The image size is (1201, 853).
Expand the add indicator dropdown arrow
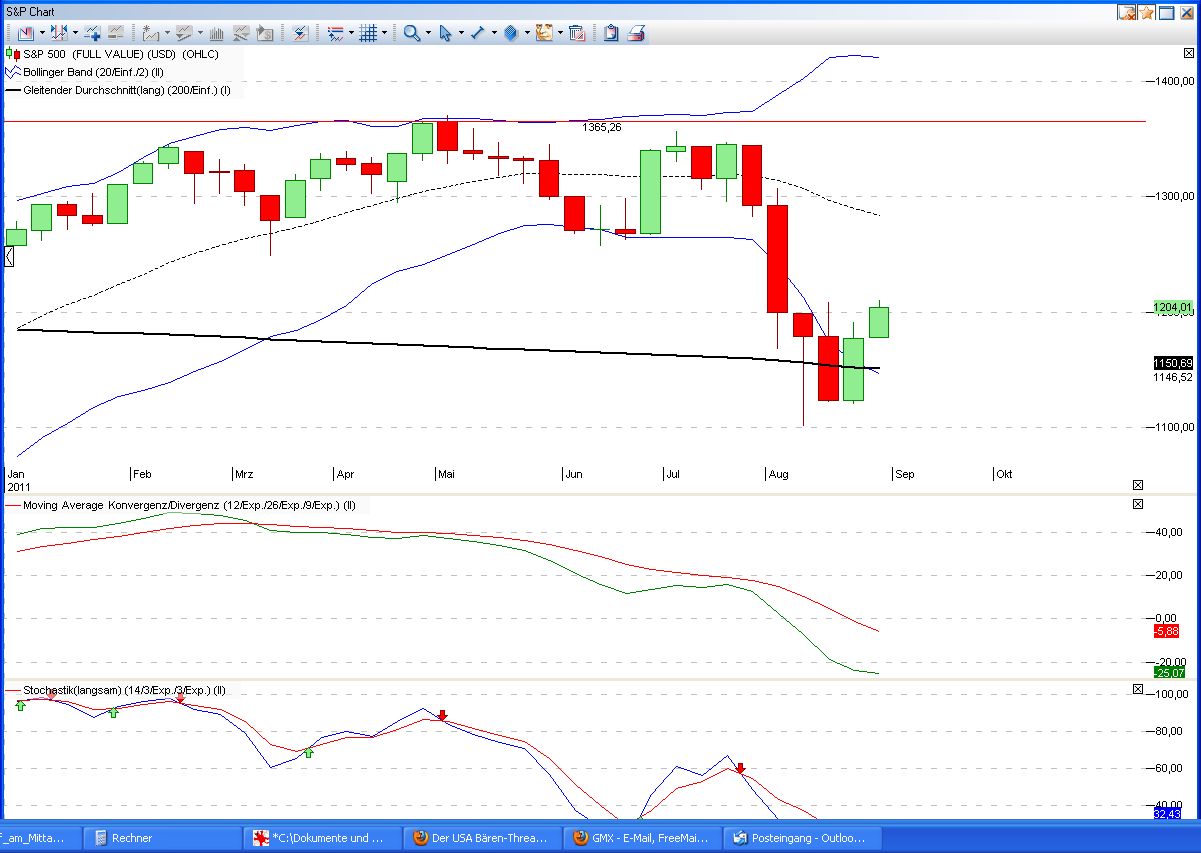tap(167, 33)
